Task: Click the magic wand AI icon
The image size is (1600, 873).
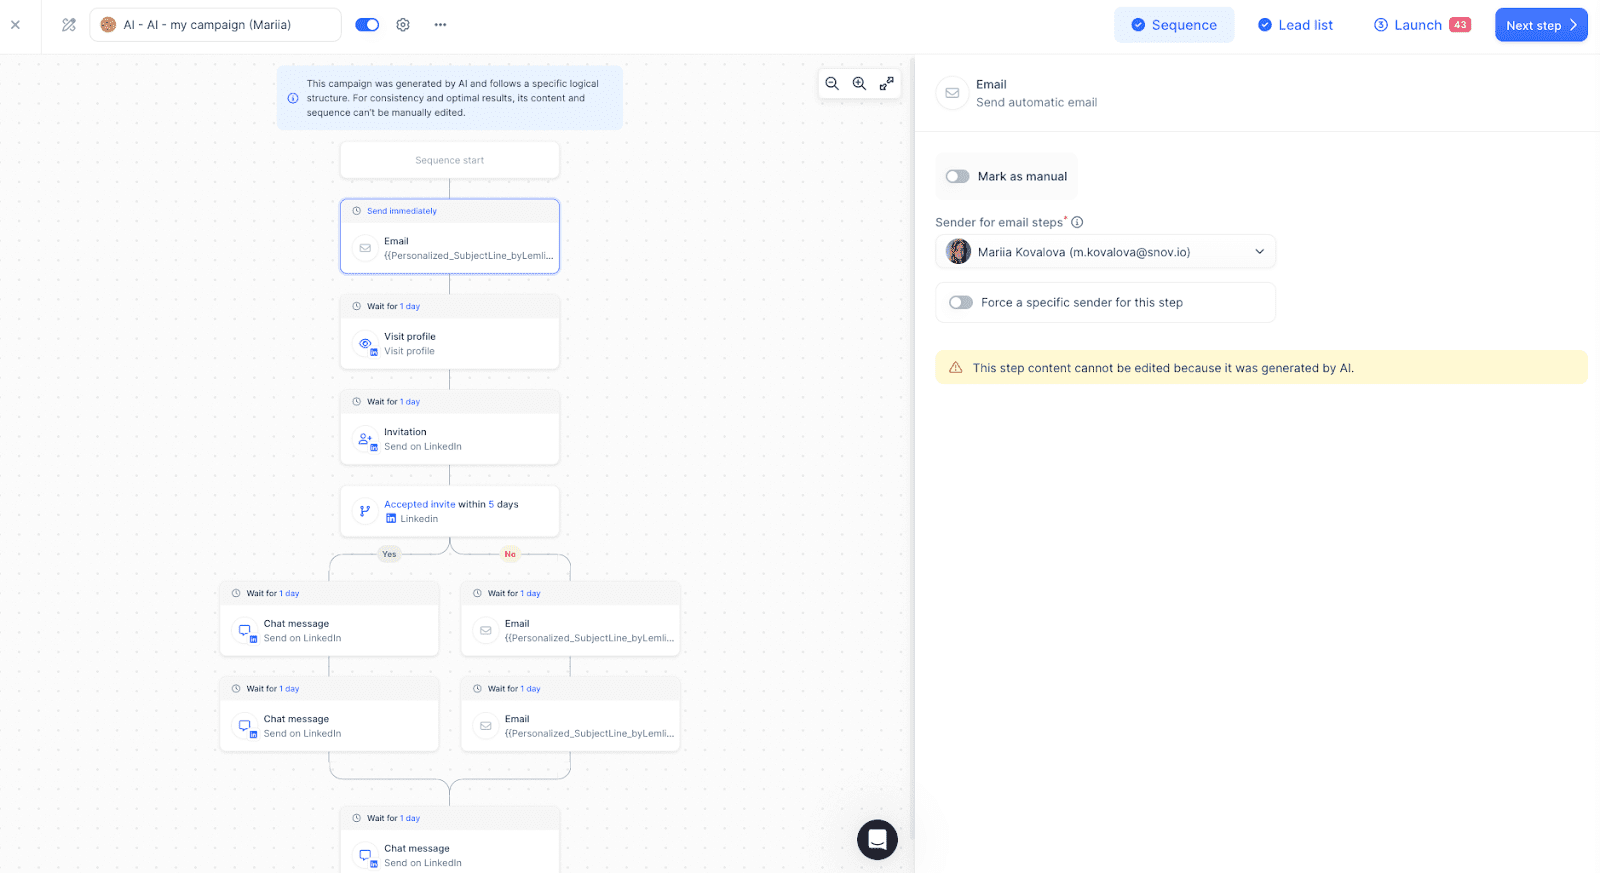Action: [69, 25]
